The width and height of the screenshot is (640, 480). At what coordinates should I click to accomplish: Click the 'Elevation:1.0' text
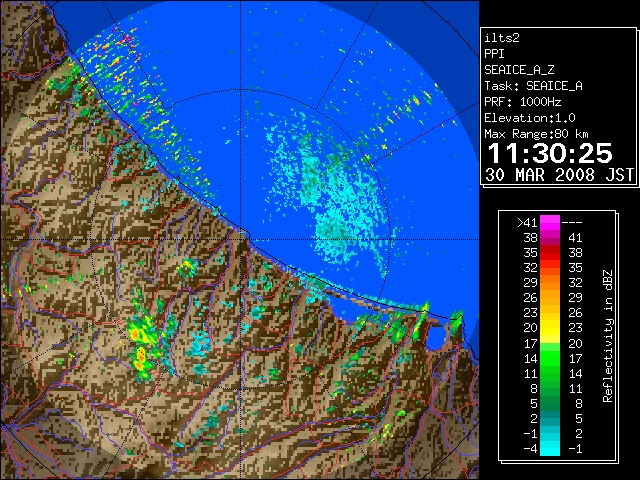tap(530, 118)
